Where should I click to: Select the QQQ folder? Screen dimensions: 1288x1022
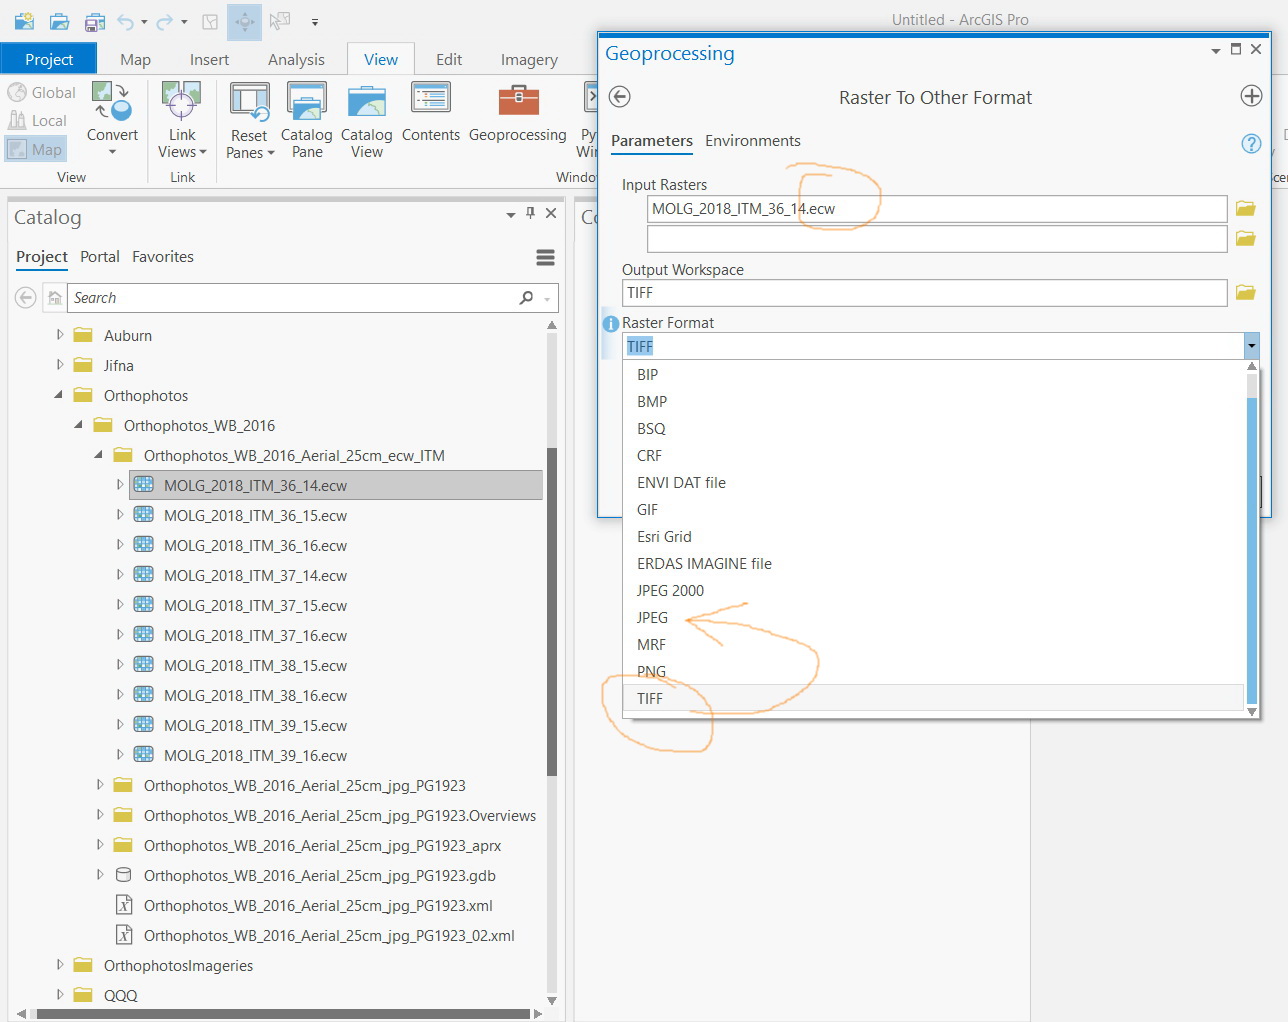pos(120,995)
